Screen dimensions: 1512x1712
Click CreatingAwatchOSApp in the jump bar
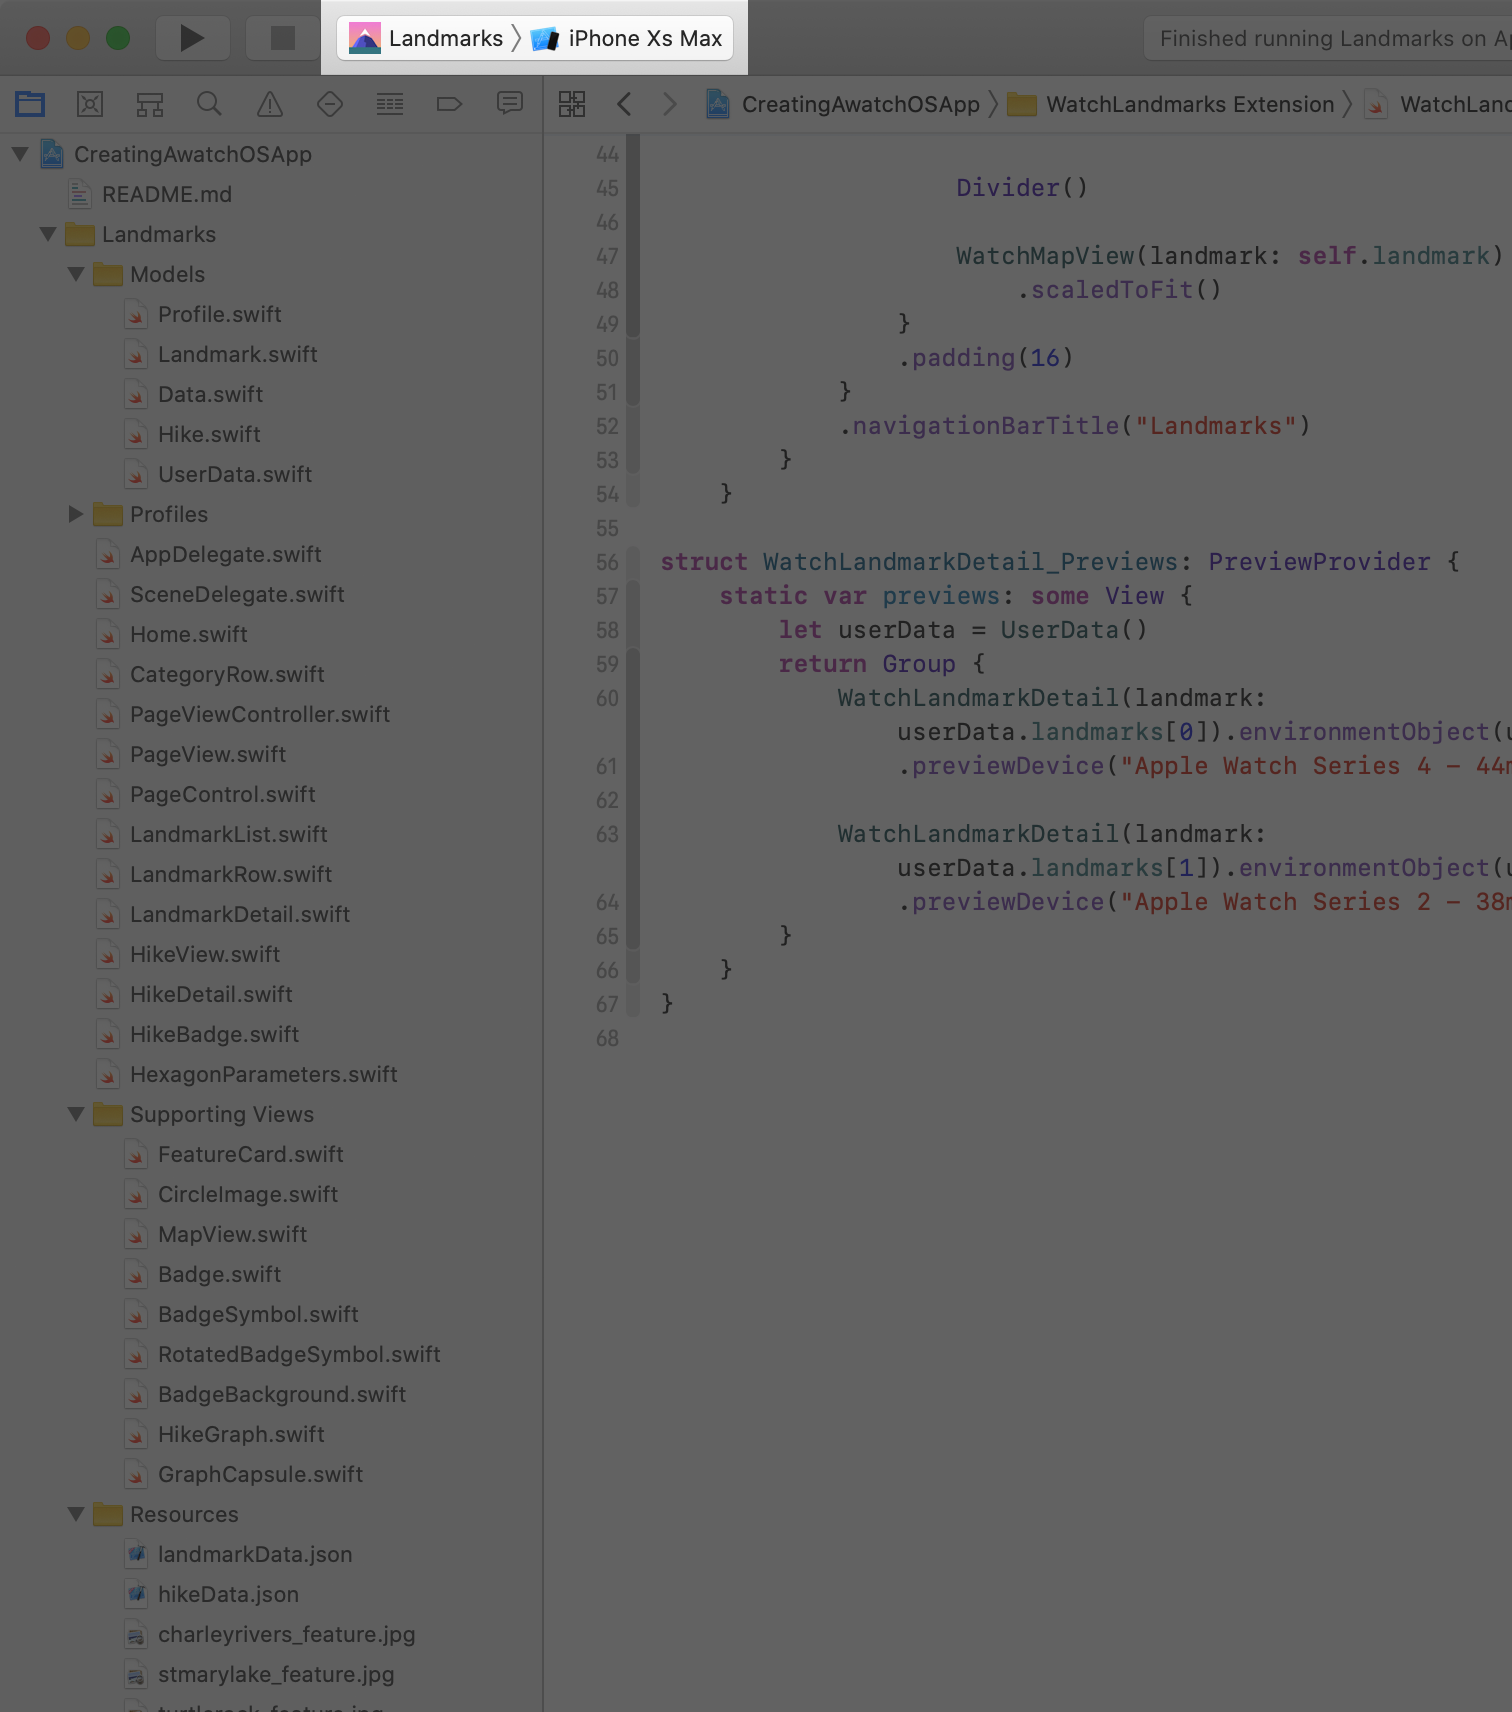pyautogui.click(x=843, y=104)
